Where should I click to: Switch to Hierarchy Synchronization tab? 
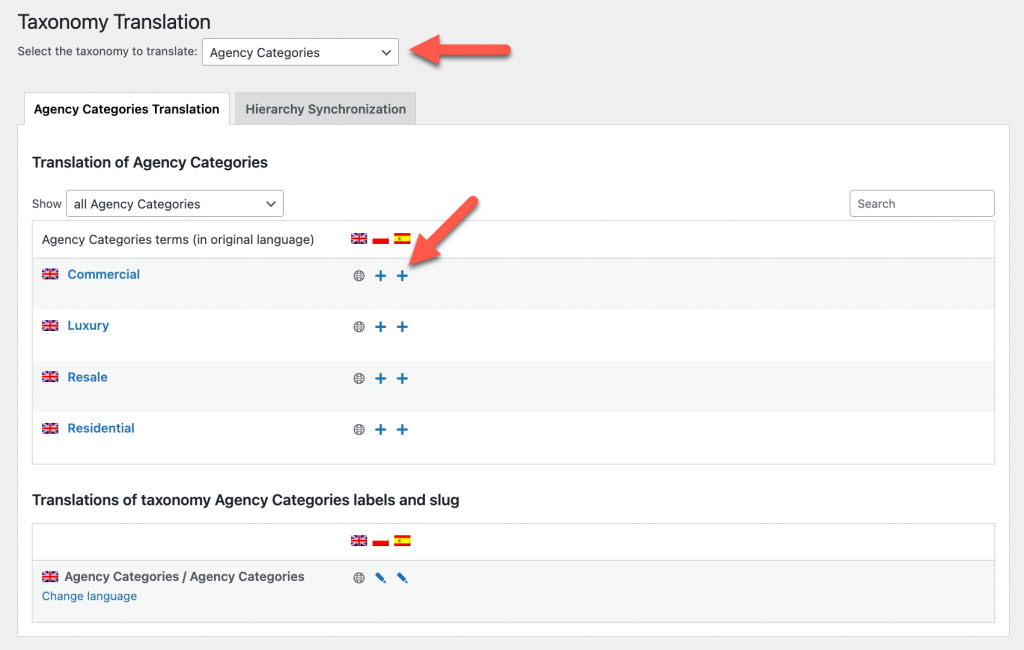tap(325, 109)
